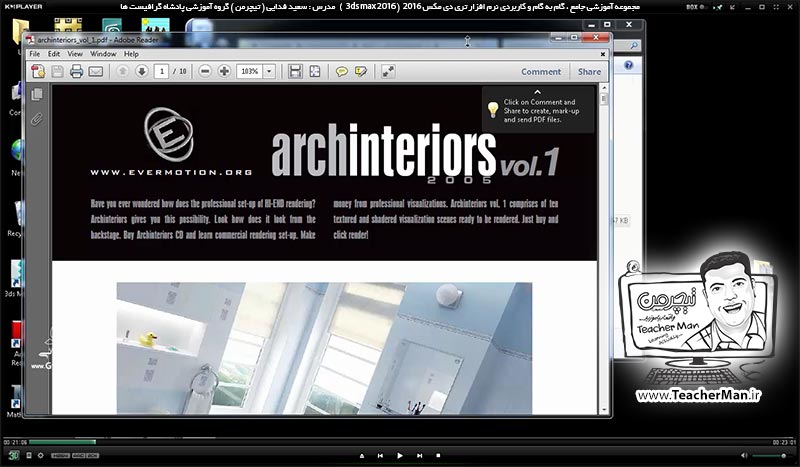Click the 103% zoom value field
800x467 pixels.
click(x=249, y=71)
